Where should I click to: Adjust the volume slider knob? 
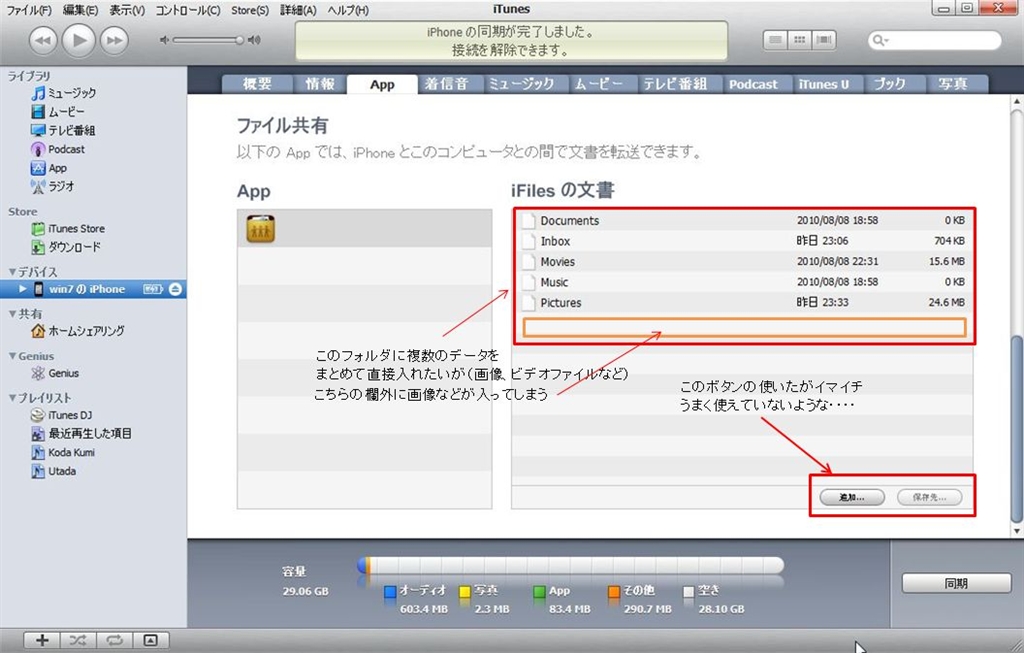click(x=240, y=40)
